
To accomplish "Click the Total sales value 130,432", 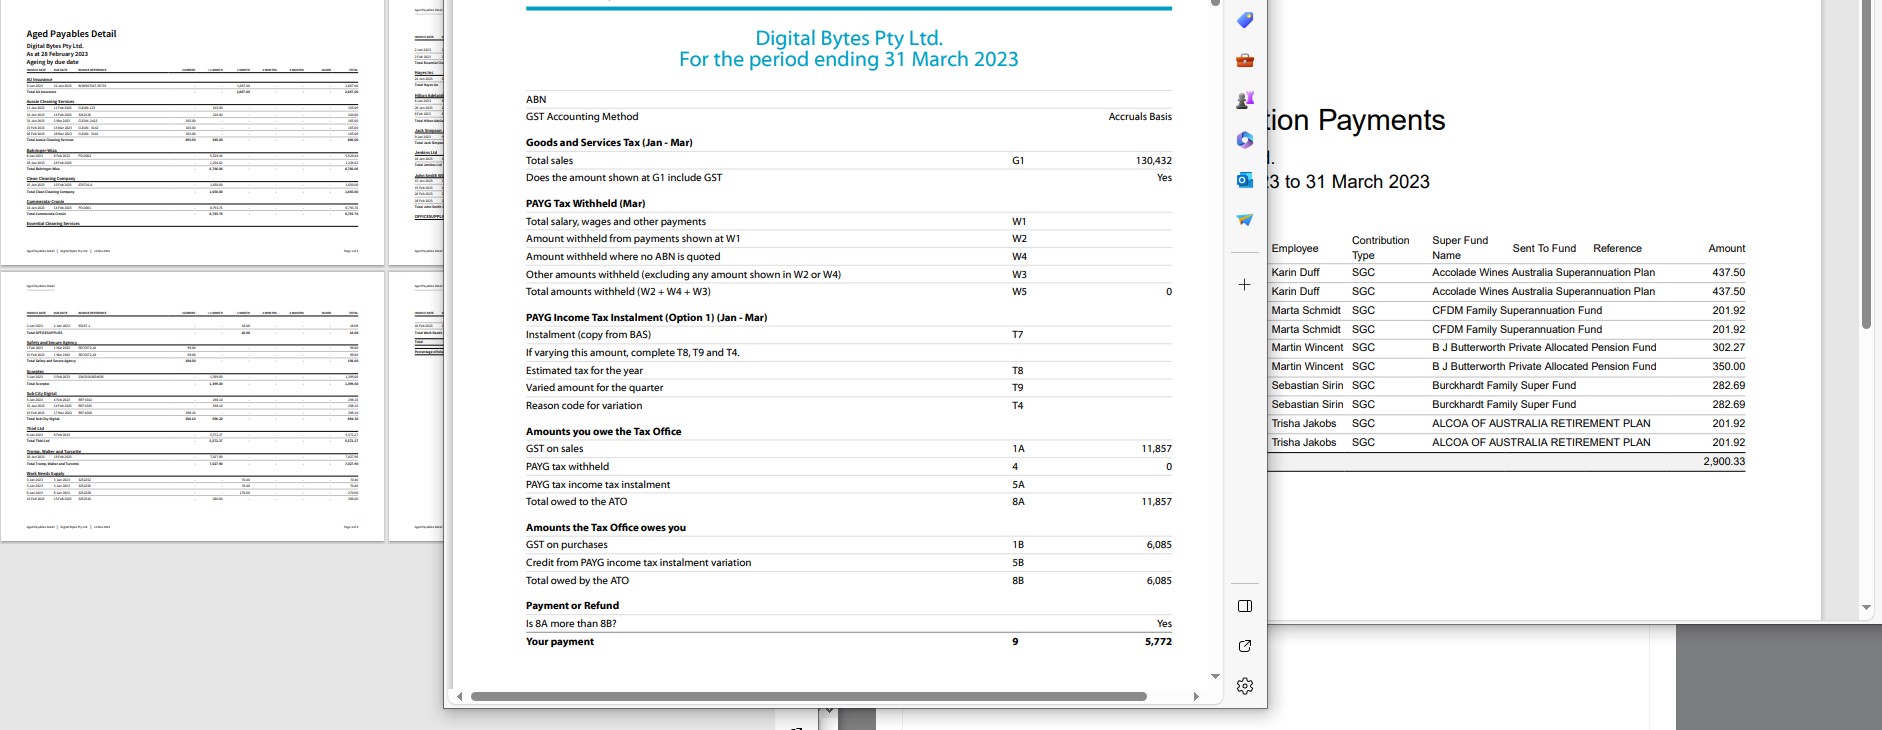I will click(1154, 161).
